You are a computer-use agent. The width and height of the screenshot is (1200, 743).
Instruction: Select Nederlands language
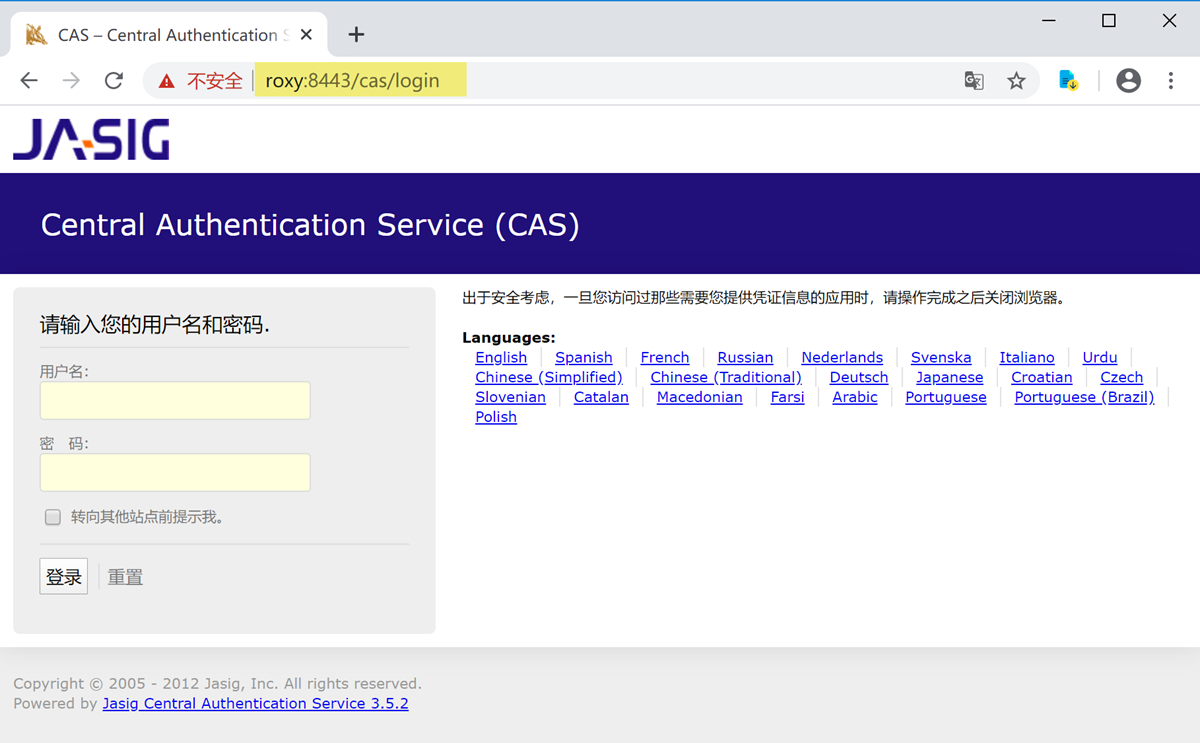coord(842,357)
